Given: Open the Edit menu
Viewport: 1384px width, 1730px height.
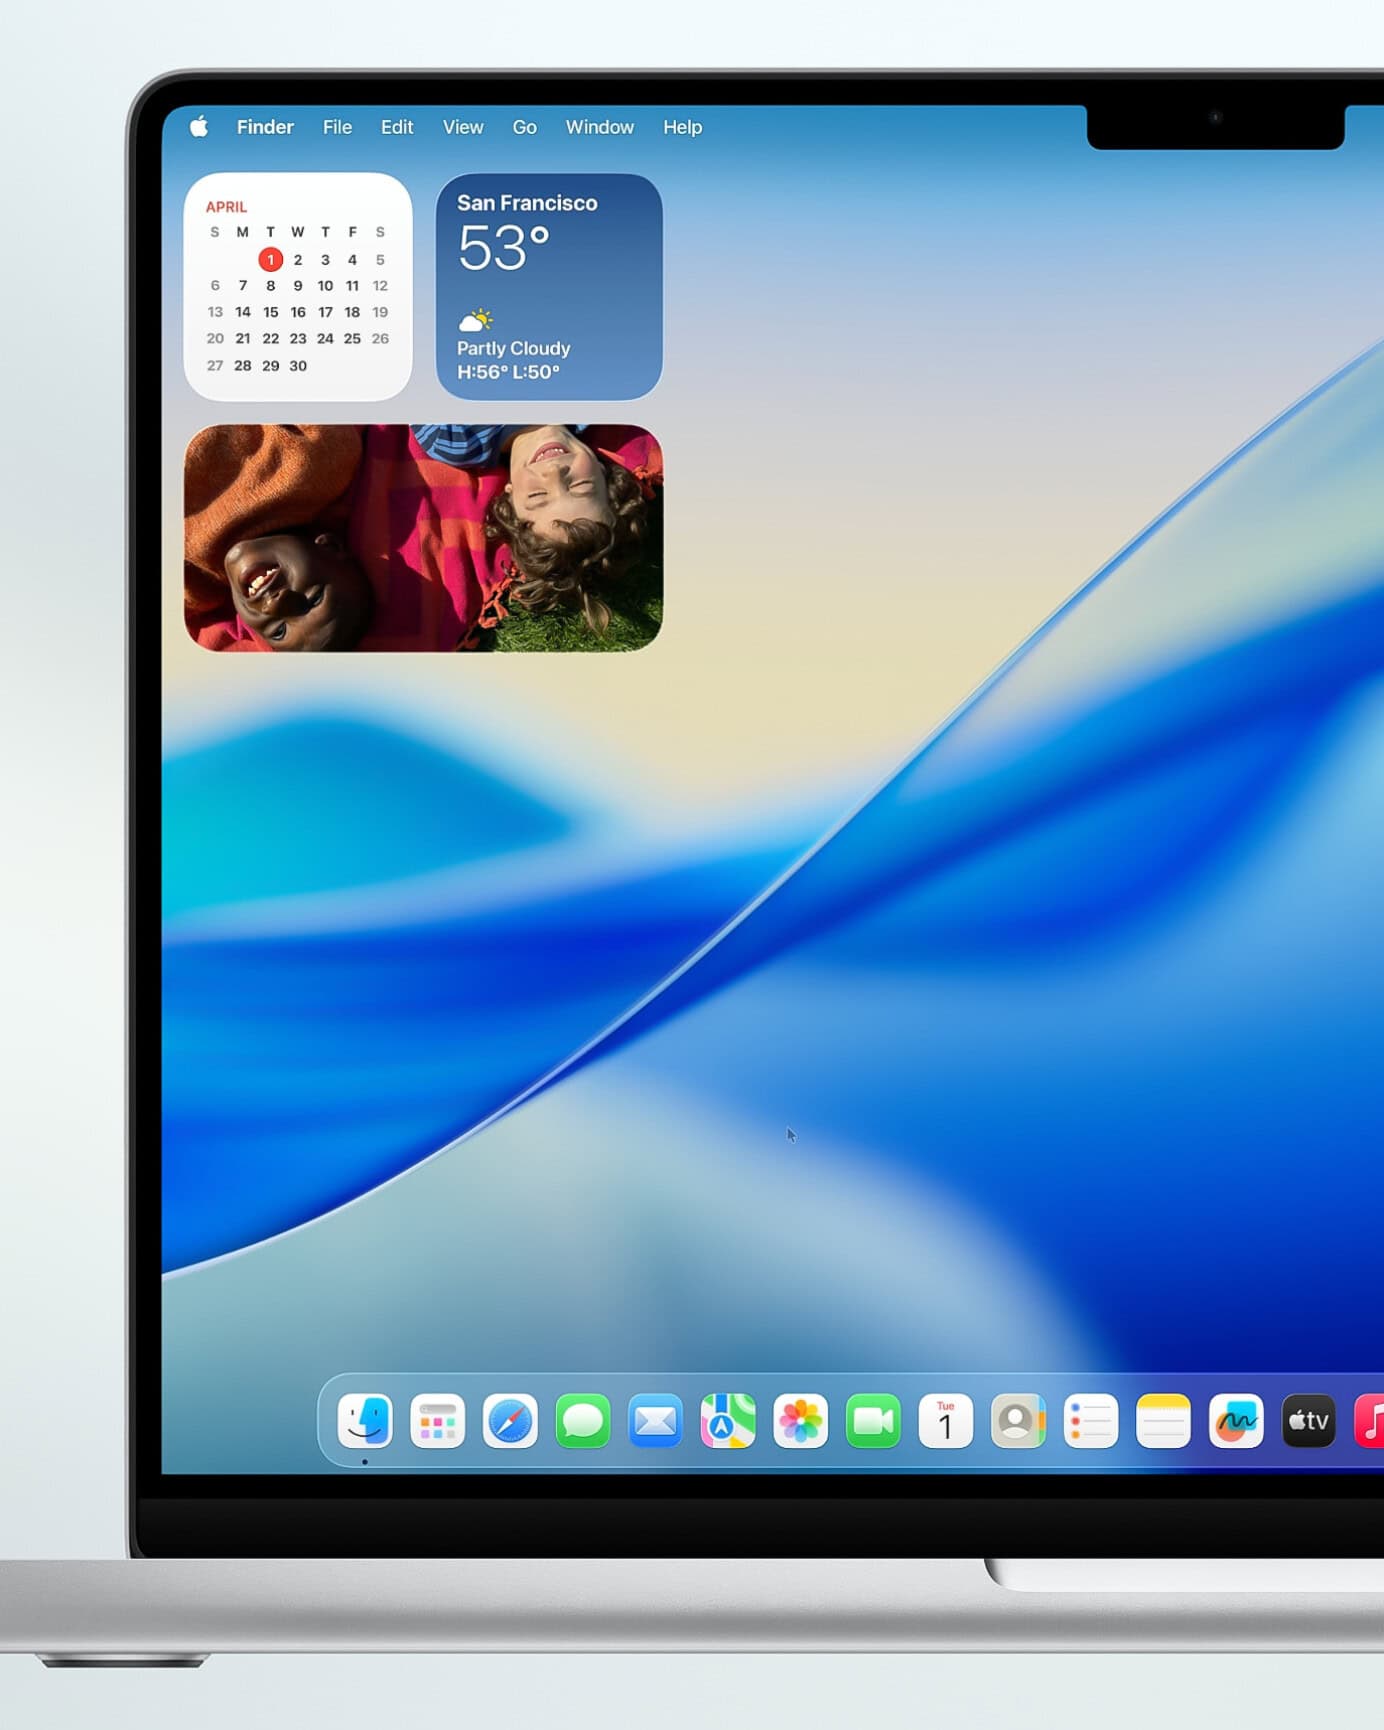Looking at the screenshot, I should 397,127.
